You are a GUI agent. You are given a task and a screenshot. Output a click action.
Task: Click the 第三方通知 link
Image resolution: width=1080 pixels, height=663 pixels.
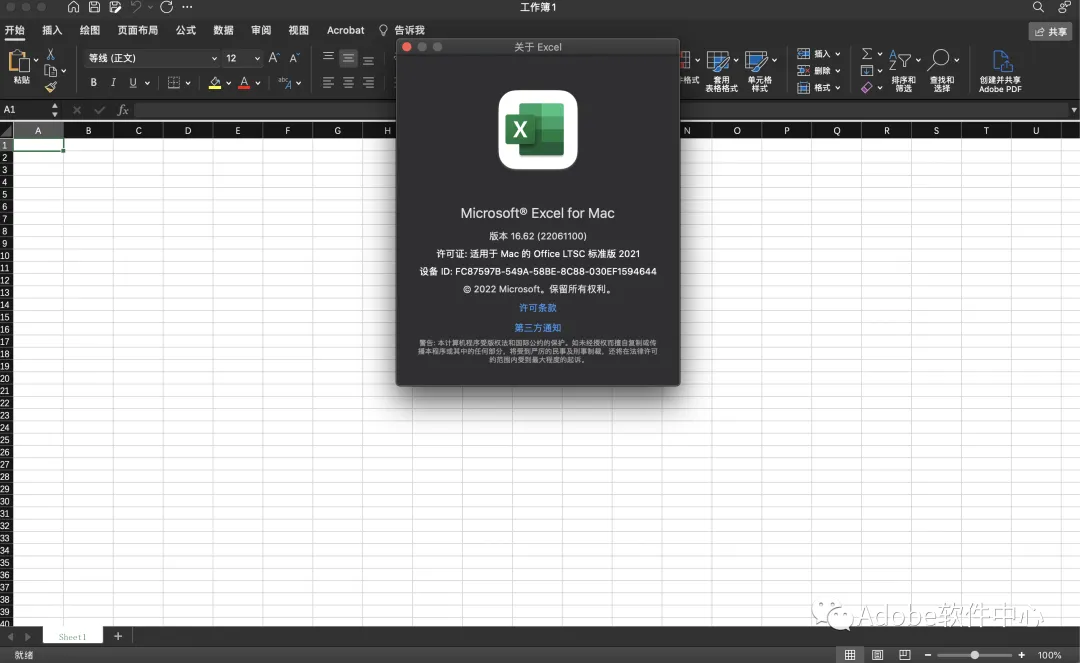538,328
